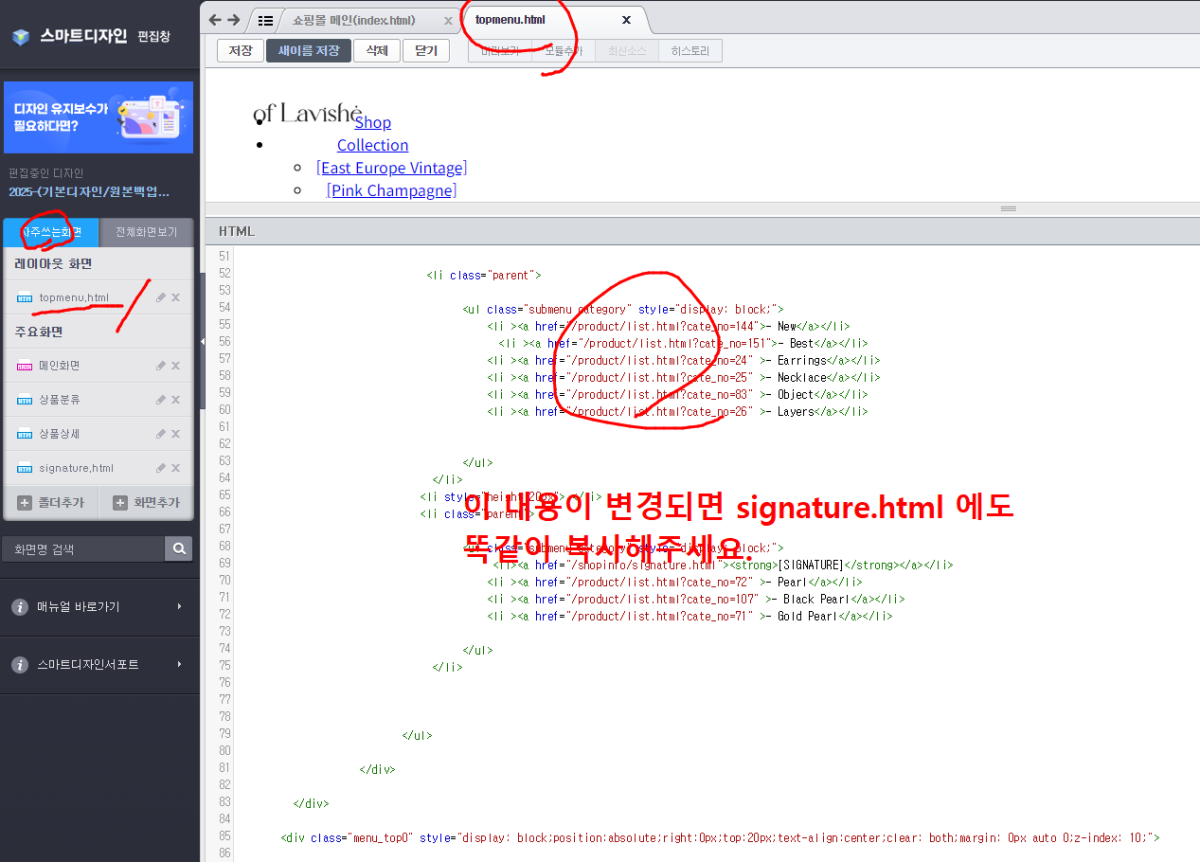Click the X delete icon beside 상품분류

(x=175, y=400)
